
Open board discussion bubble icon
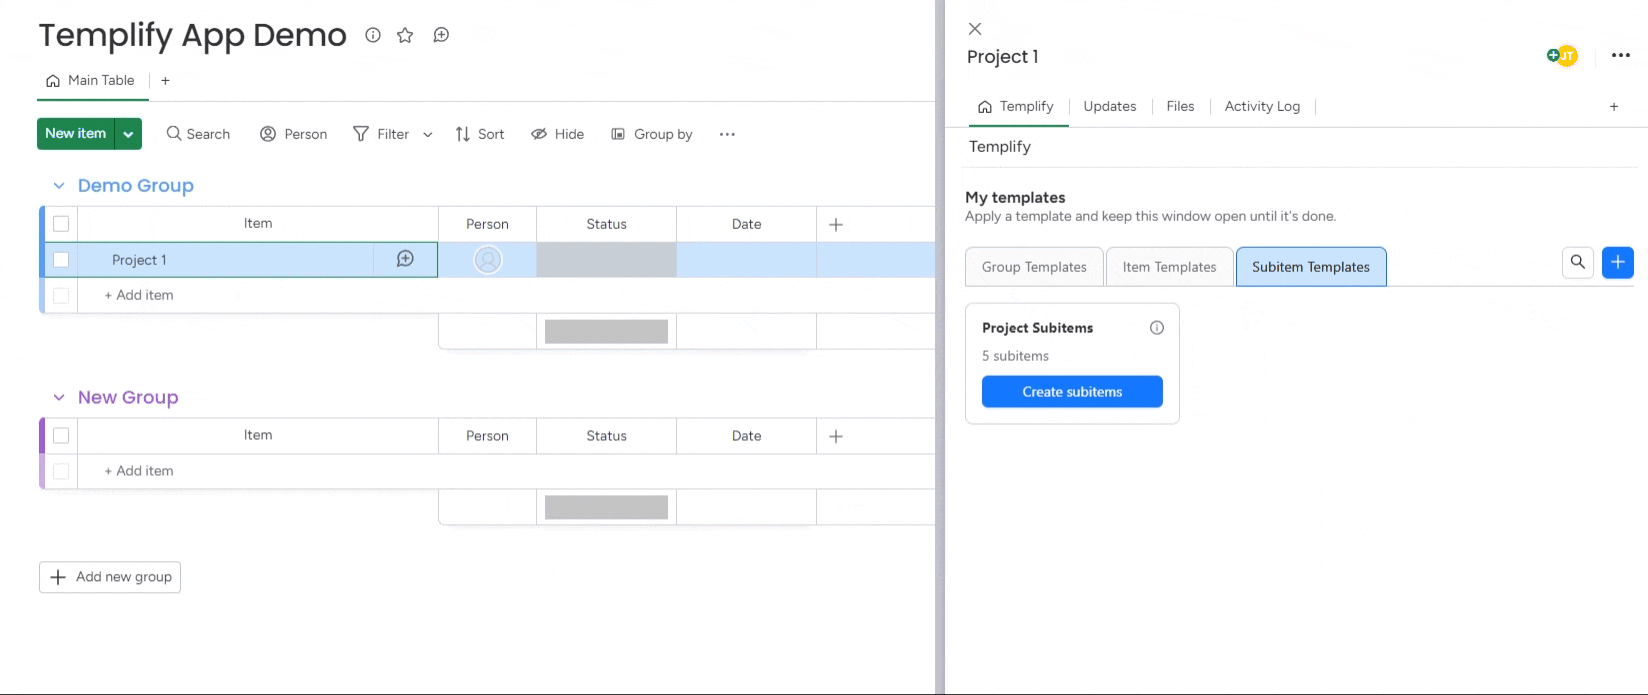[x=441, y=35]
